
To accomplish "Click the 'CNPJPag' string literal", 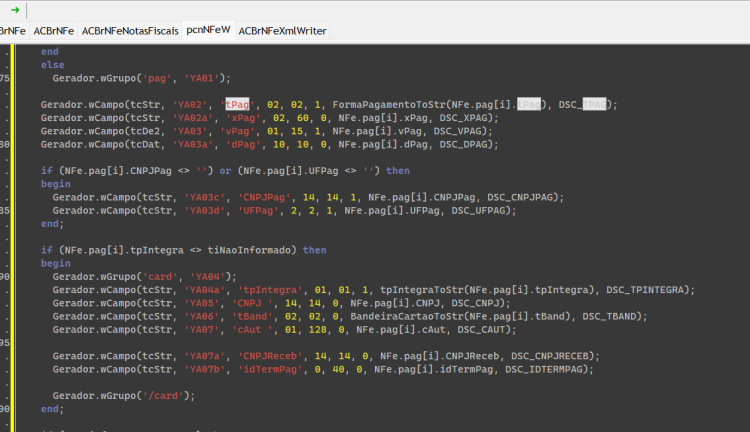I will coord(264,197).
